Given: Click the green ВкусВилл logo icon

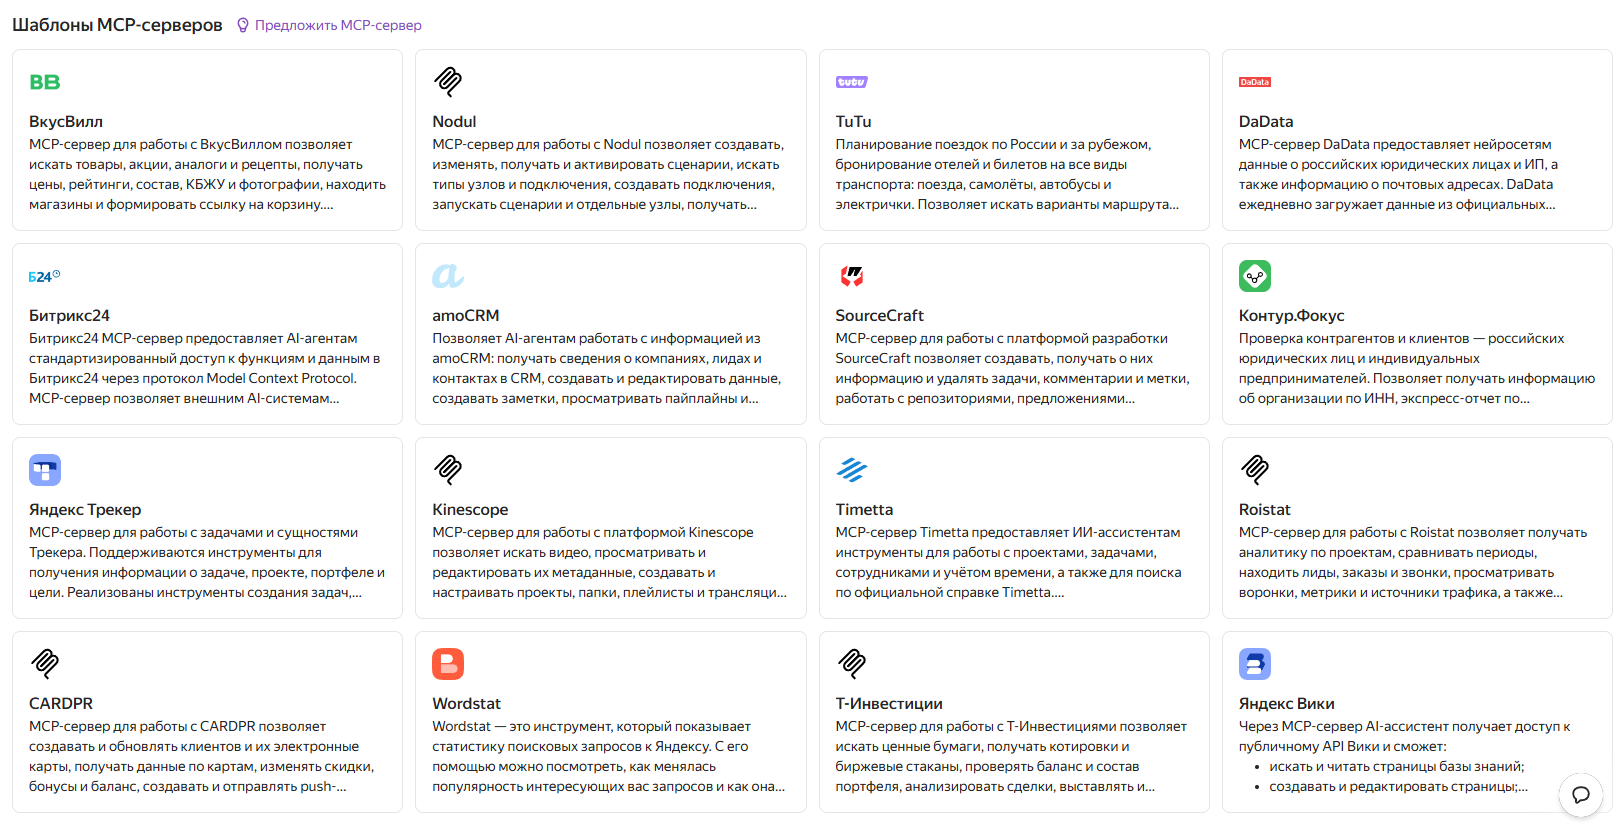Looking at the screenshot, I should [x=45, y=82].
